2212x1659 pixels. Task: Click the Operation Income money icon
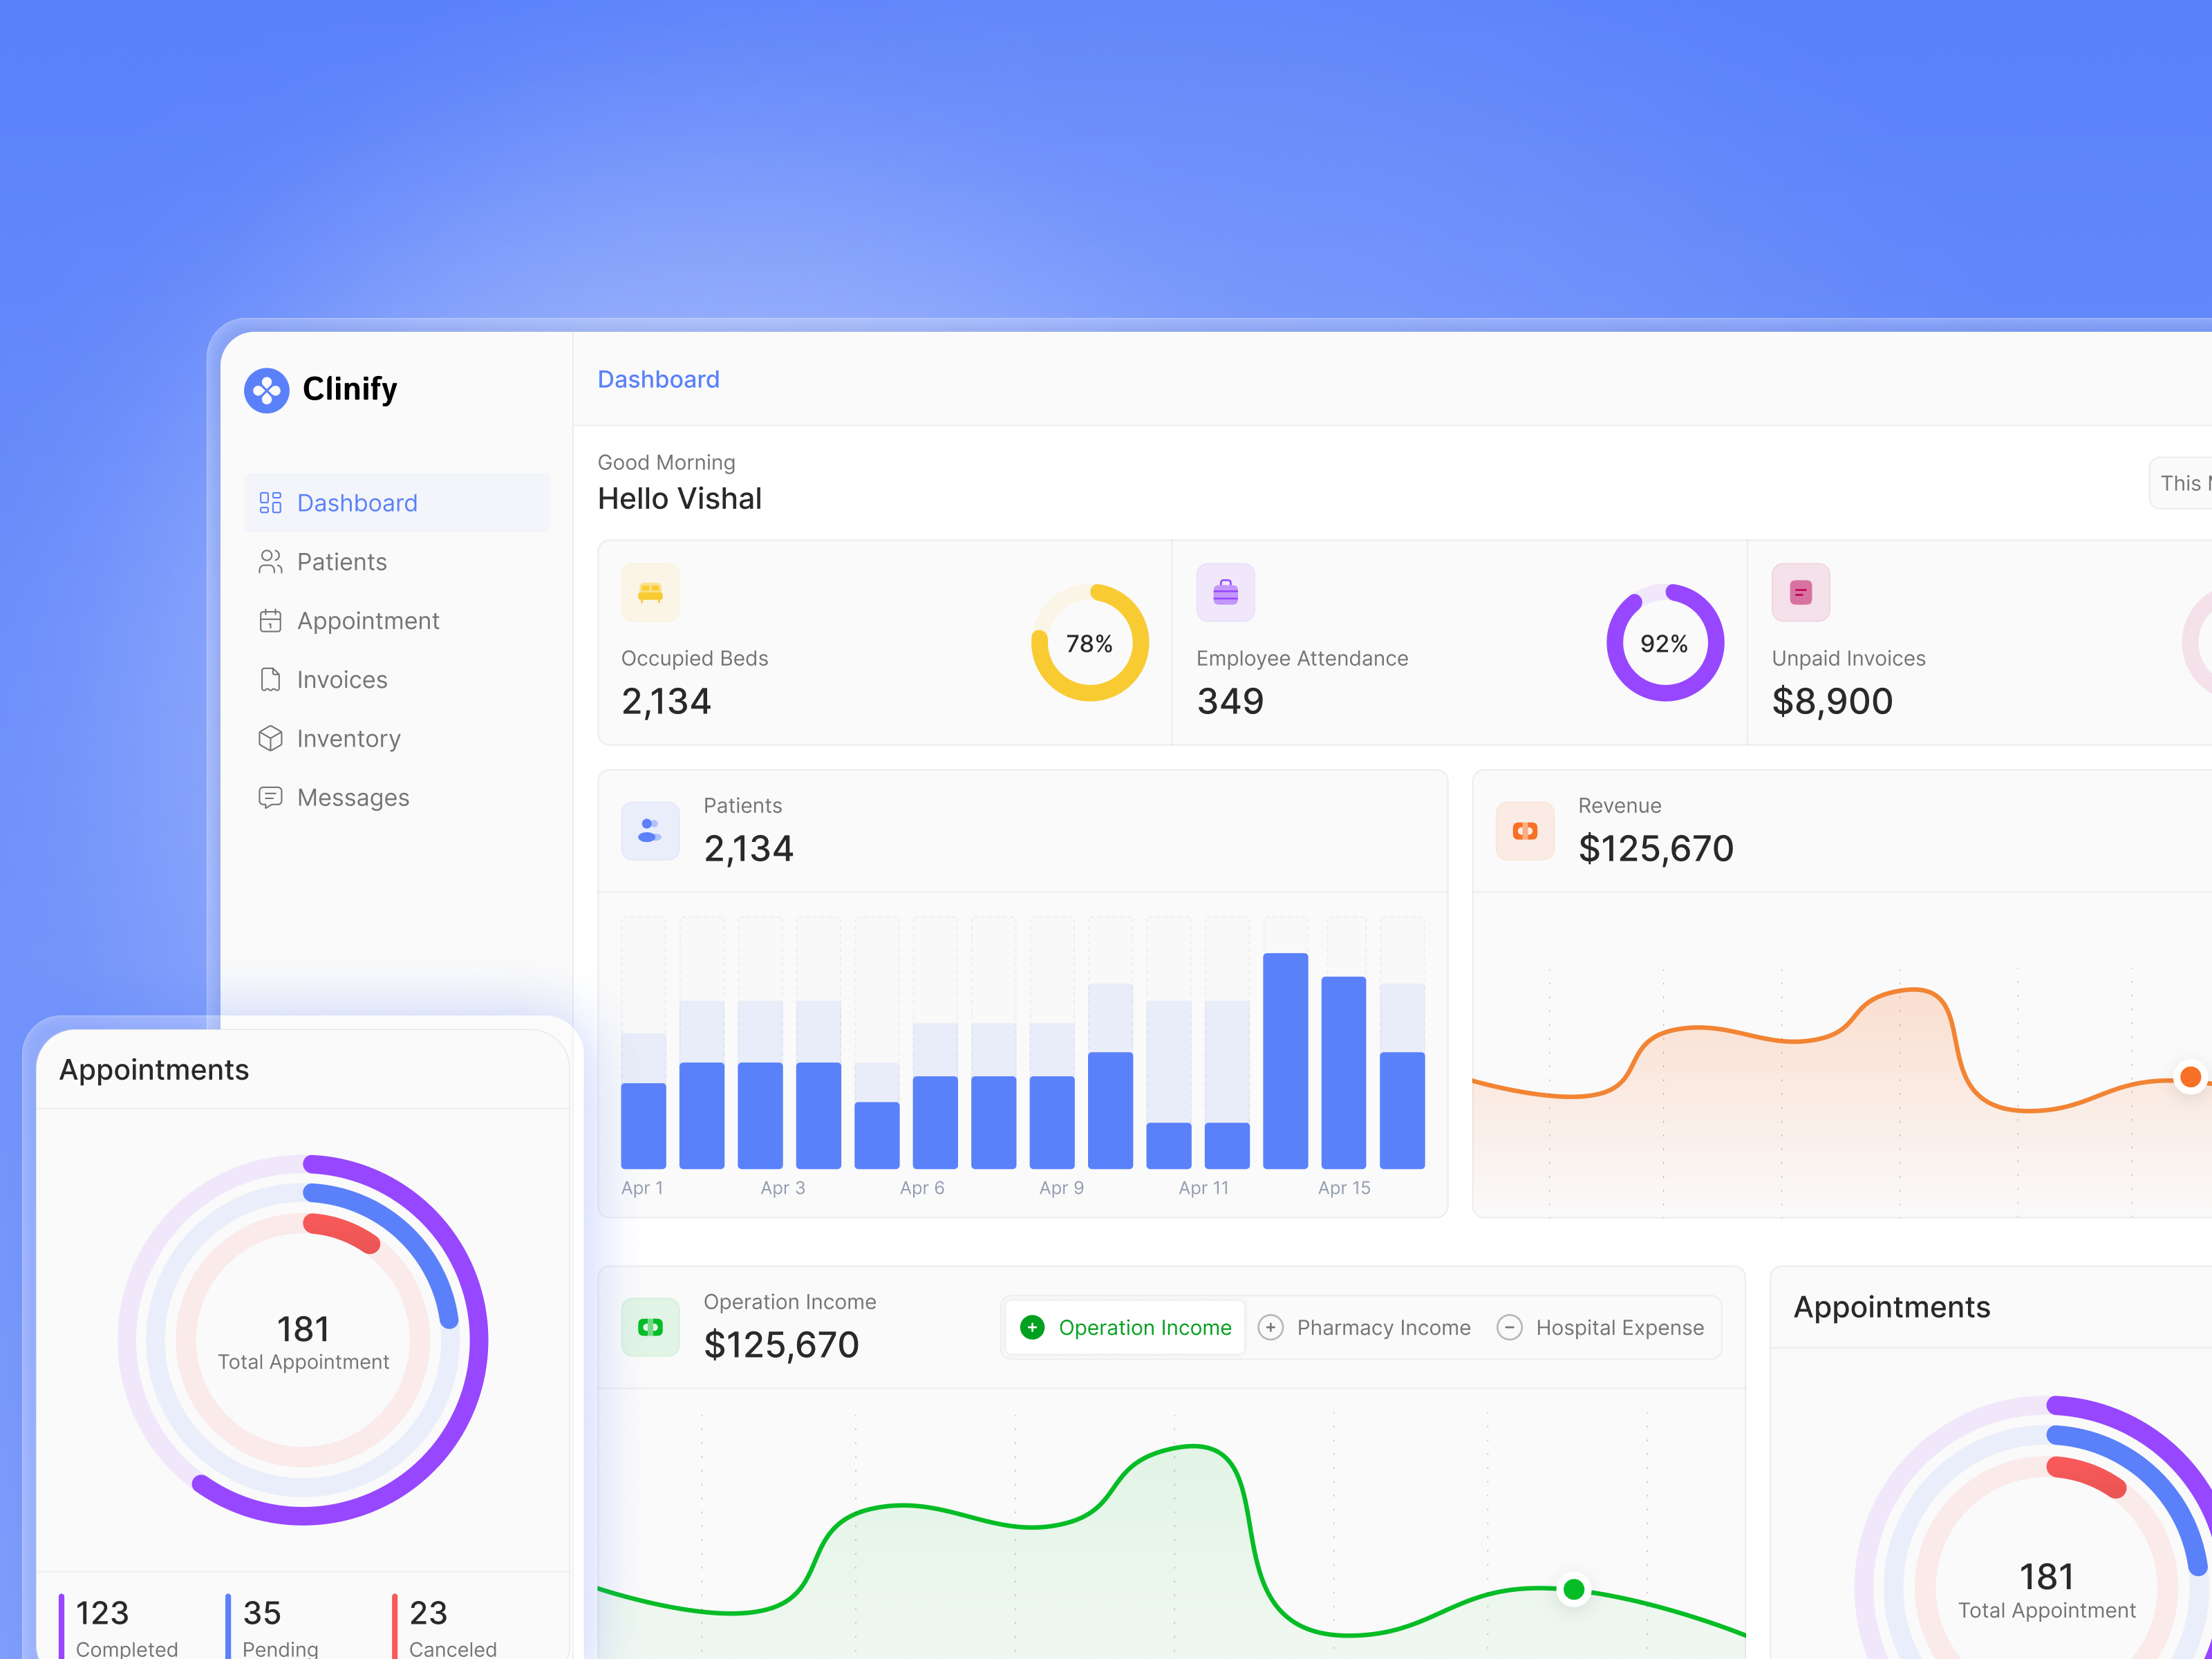[x=650, y=1326]
